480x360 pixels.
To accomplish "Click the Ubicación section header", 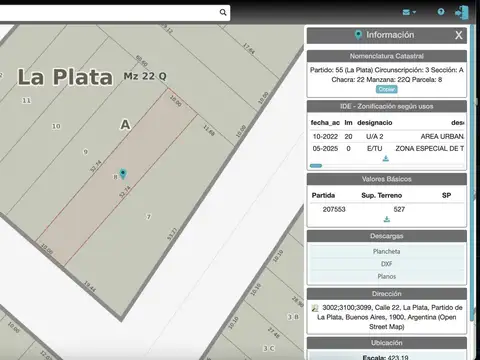I will point(387,343).
